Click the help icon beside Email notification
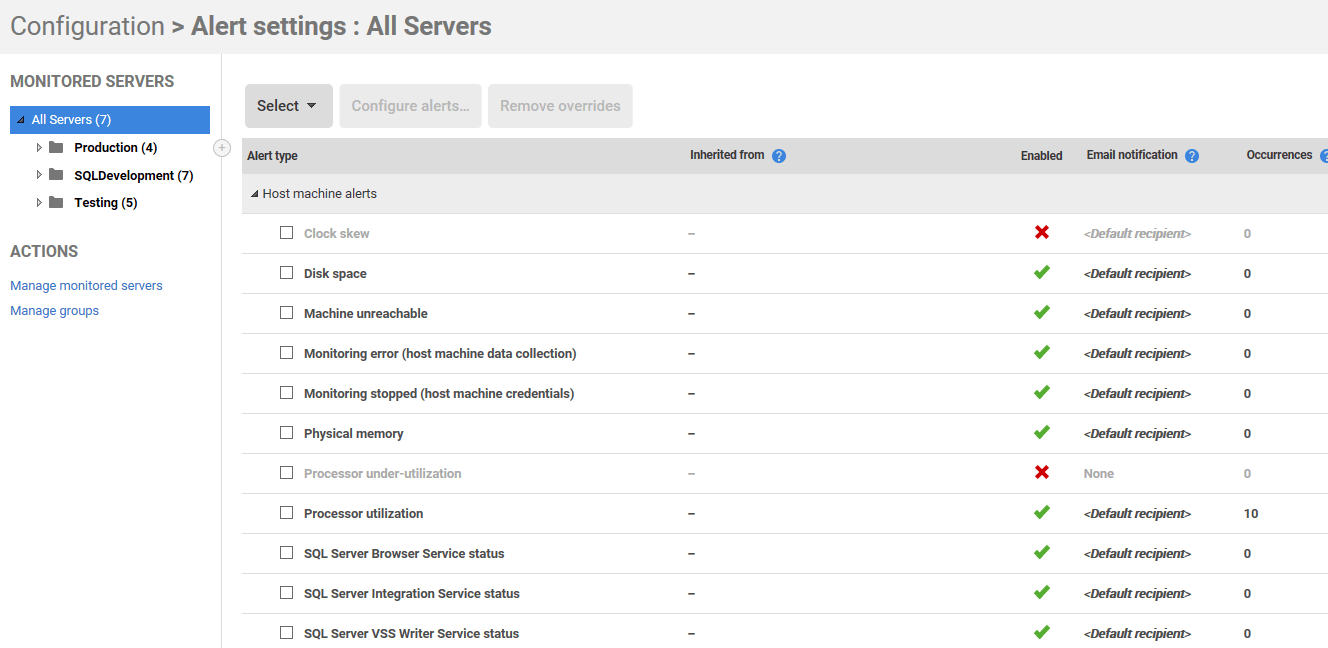Screen dimensions: 1328x648 pos(1192,156)
